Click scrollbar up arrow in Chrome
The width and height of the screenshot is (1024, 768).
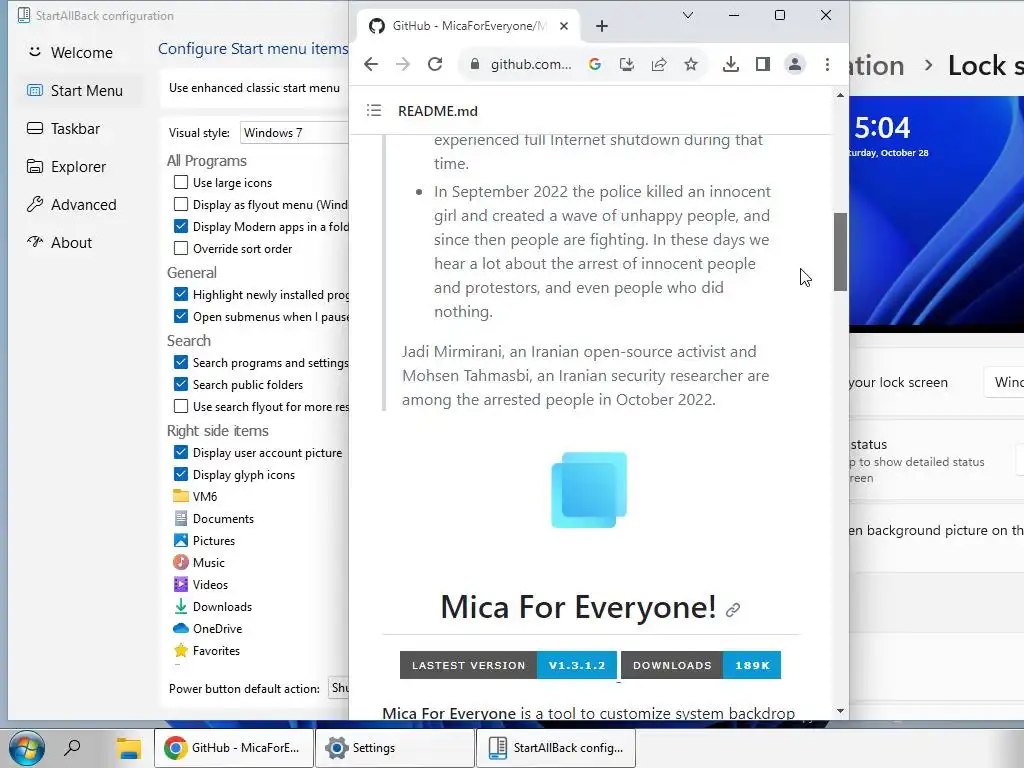840,95
